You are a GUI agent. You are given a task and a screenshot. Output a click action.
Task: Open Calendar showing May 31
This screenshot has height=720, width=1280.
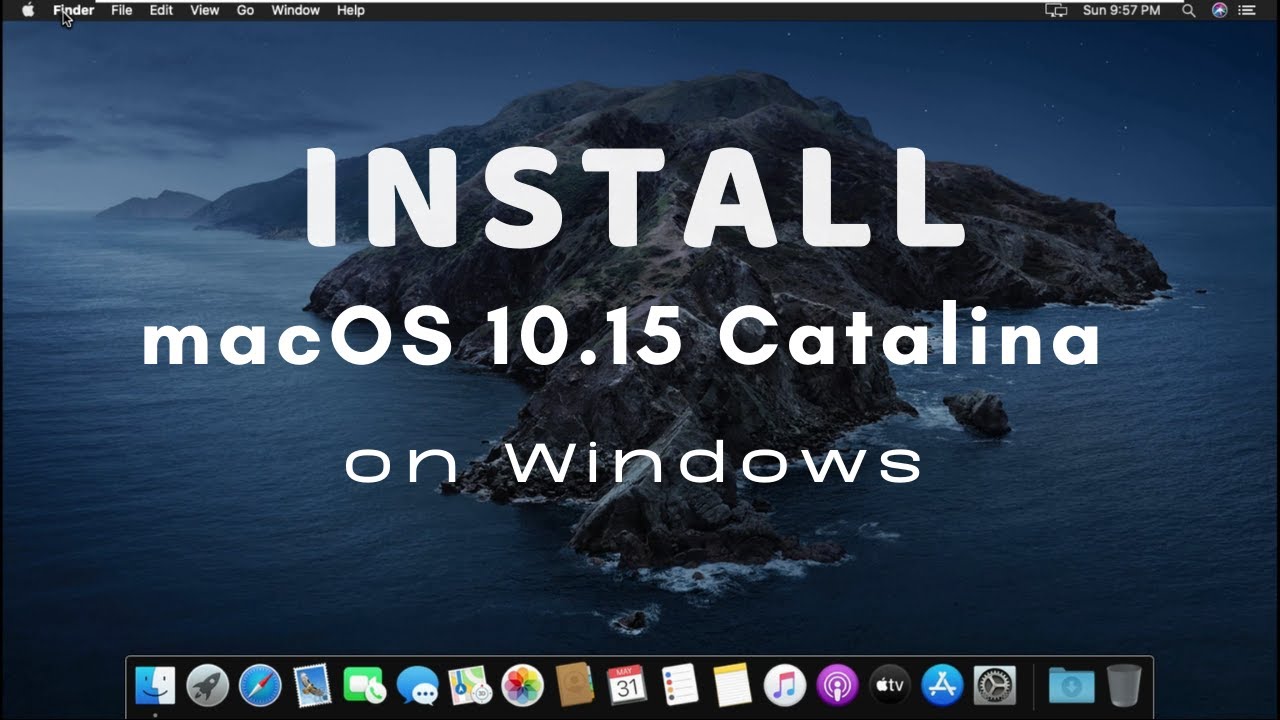point(627,686)
